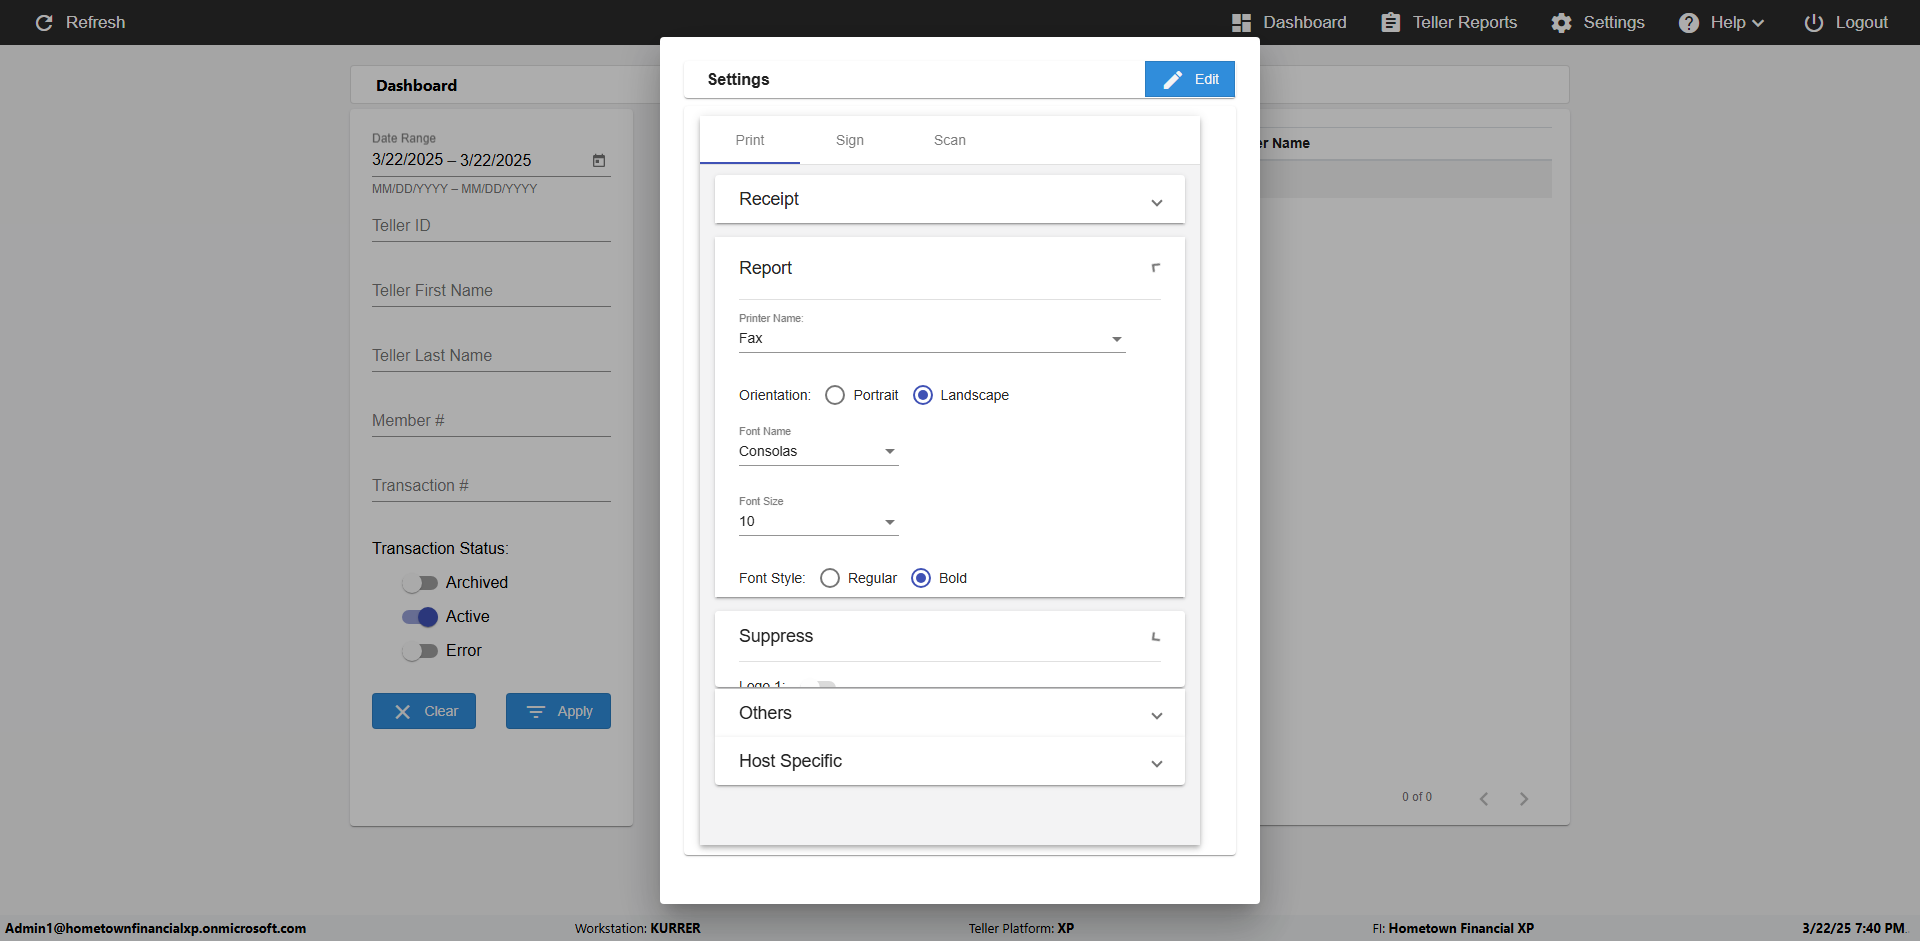Click the Refresh icon in top bar
1920x941 pixels.
pyautogui.click(x=44, y=22)
